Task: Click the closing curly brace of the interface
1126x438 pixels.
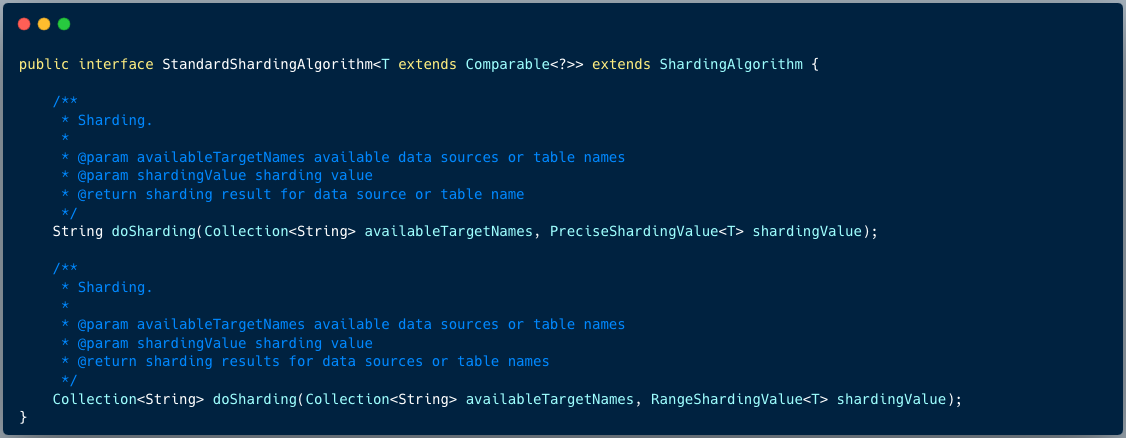Action: 23,416
